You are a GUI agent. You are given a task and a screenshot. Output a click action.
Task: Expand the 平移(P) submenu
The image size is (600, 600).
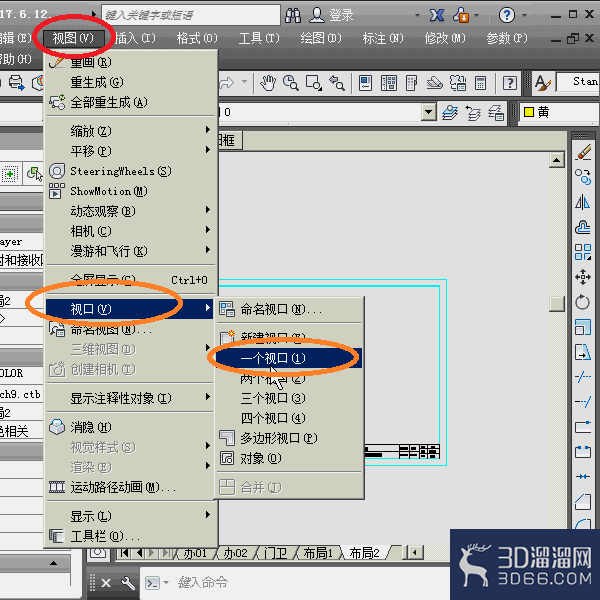click(130, 151)
